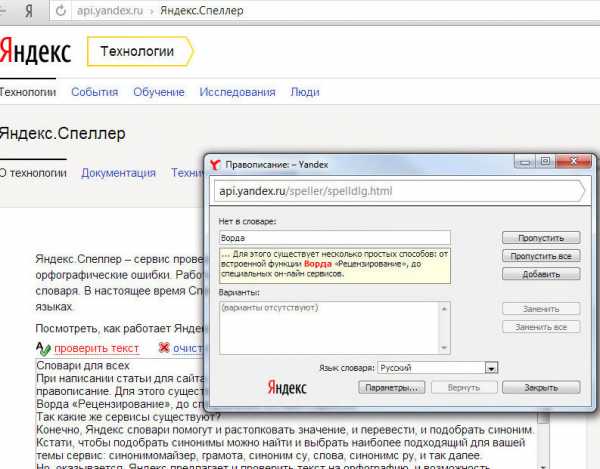Open the Документация sub-tab
The width and height of the screenshot is (600, 469).
118,173
